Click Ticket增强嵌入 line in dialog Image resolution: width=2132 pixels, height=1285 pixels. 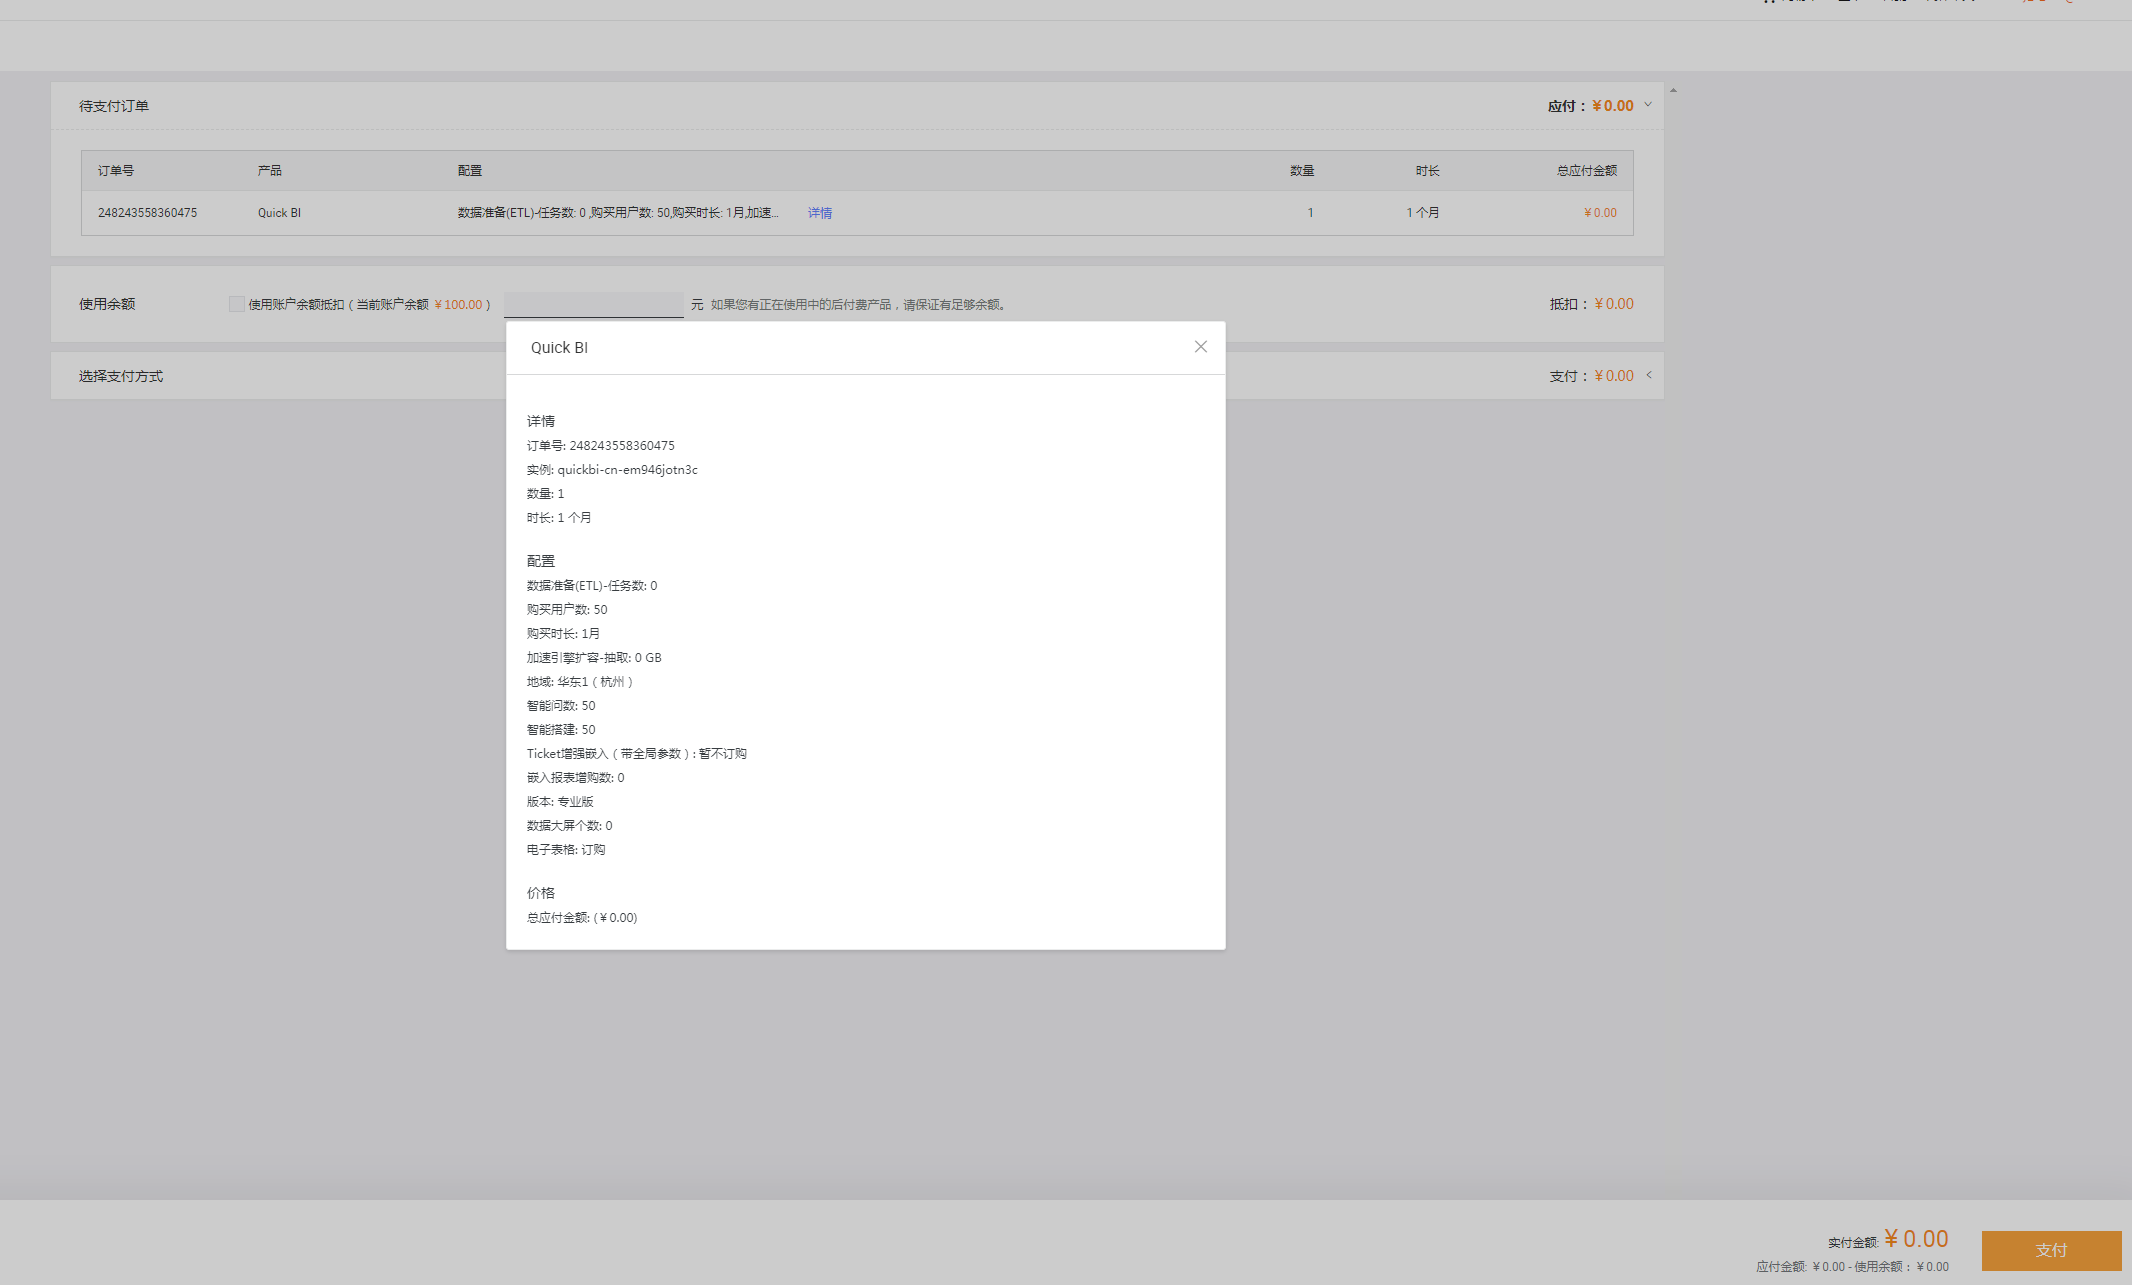[x=637, y=754]
